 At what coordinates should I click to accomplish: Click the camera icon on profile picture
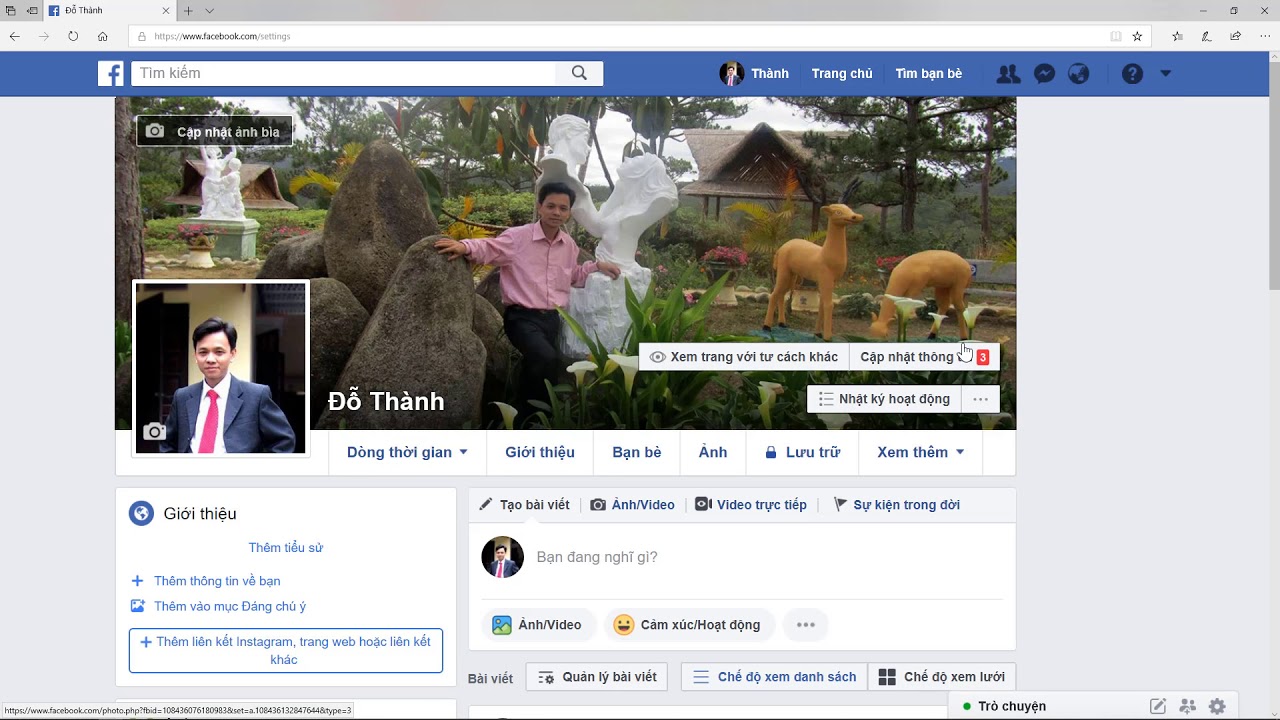154,431
